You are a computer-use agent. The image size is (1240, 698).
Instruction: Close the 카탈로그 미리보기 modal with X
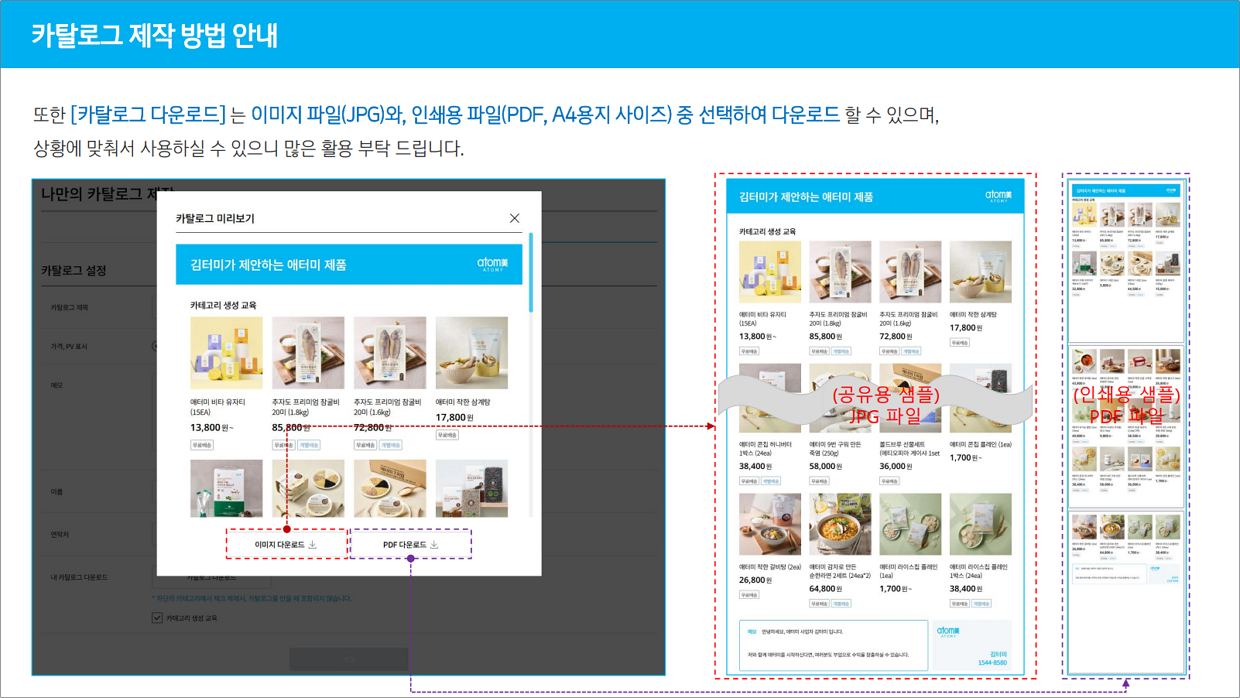(514, 218)
